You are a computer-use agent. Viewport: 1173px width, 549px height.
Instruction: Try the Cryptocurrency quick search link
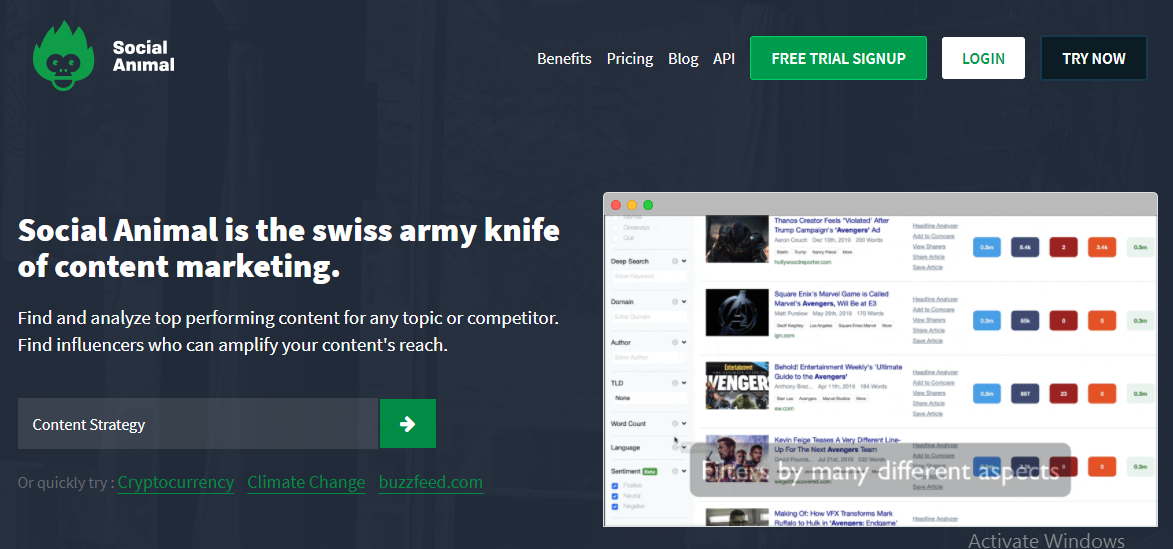click(176, 482)
